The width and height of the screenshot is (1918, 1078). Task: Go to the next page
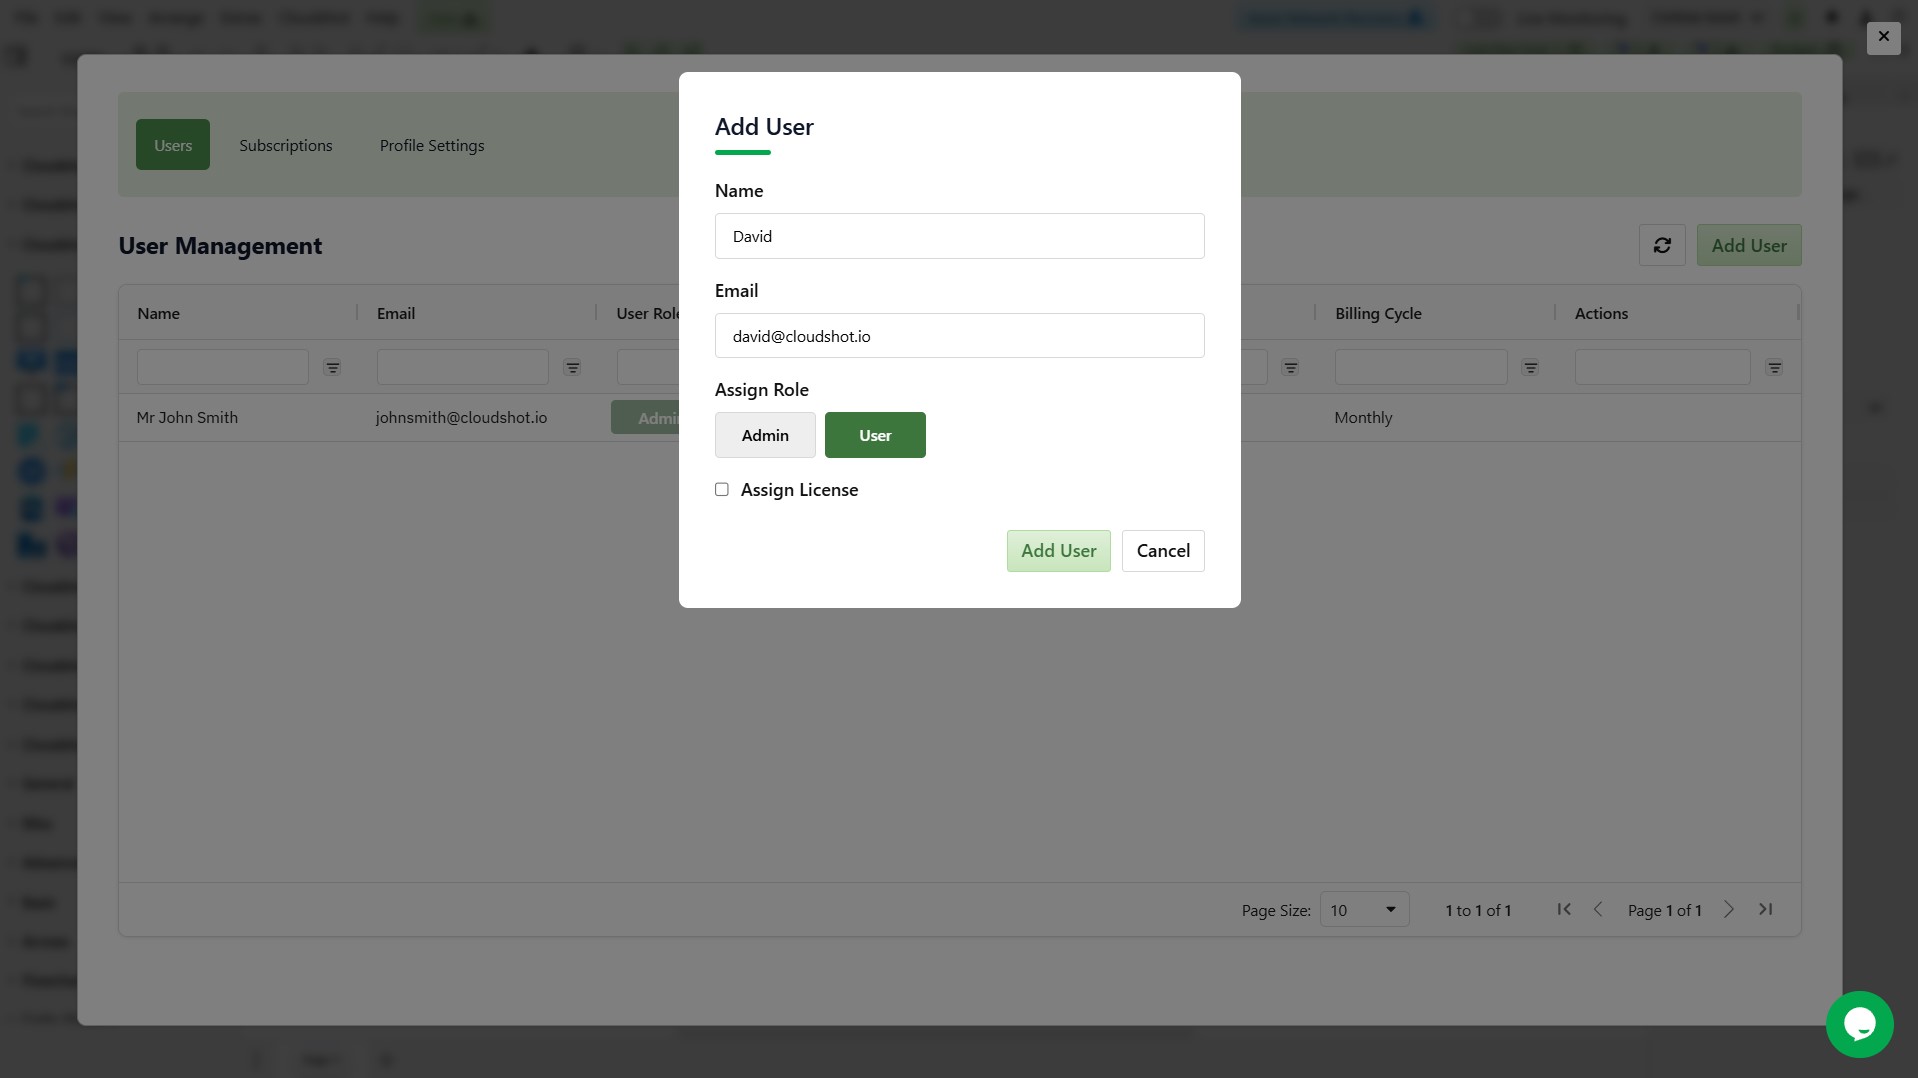pyautogui.click(x=1729, y=909)
